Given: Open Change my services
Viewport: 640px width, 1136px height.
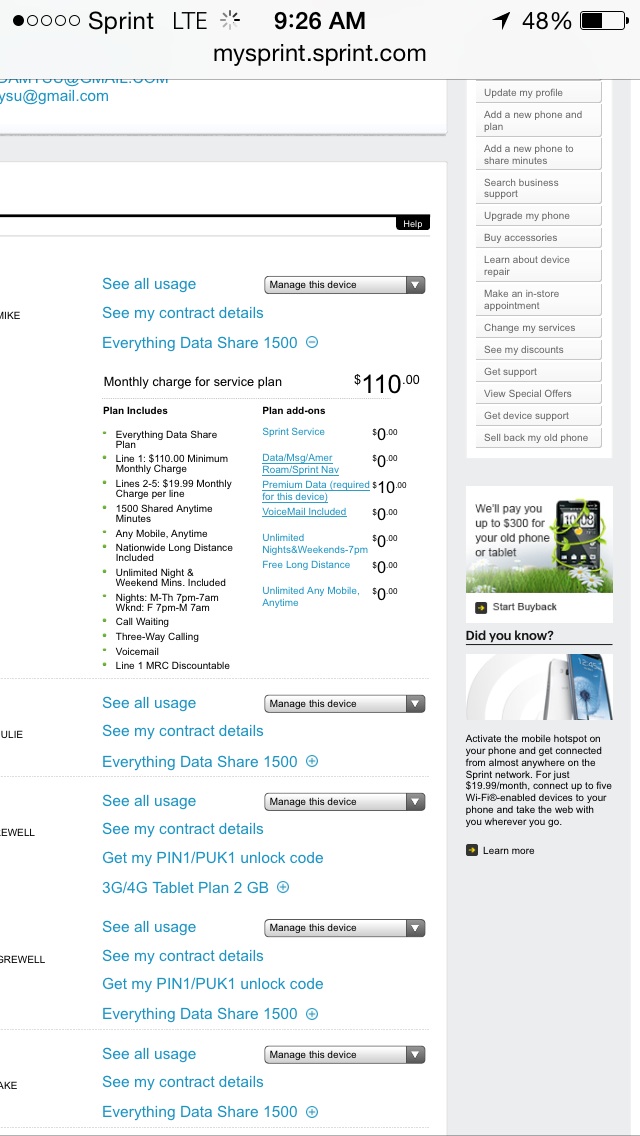Looking at the screenshot, I should click(539, 327).
